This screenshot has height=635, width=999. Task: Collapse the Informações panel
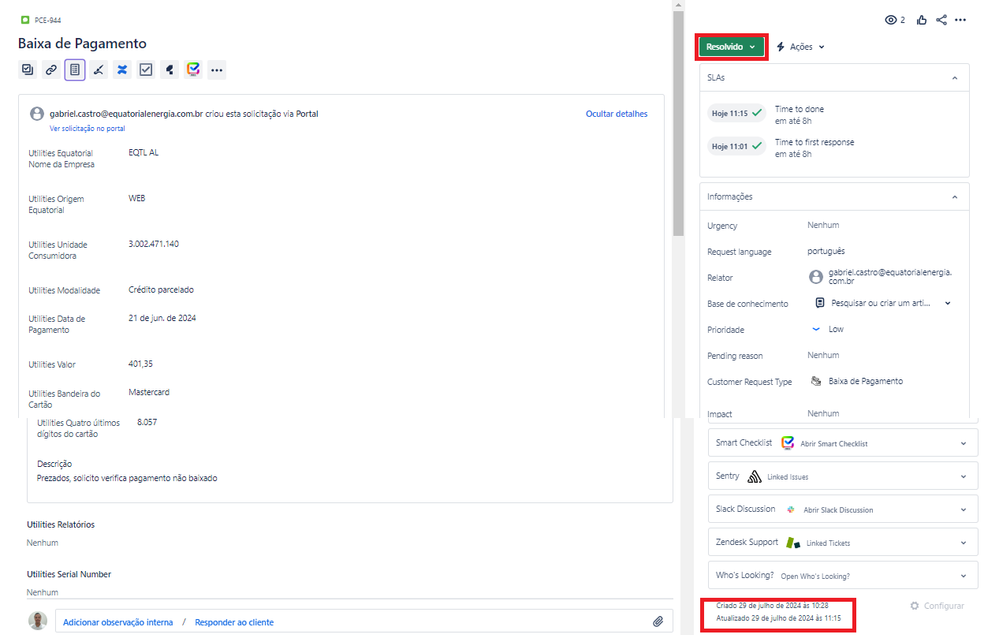pos(953,196)
